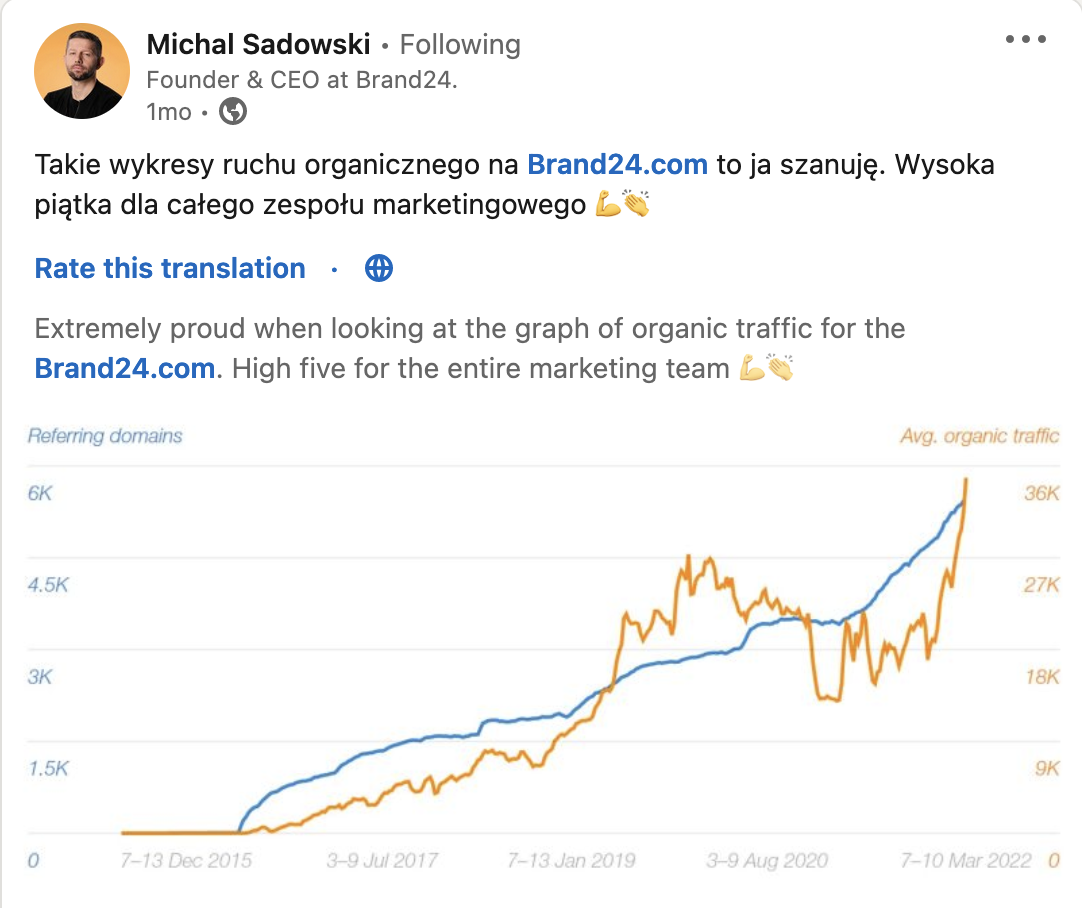Click the 7–10 Mar 2022 axis label
This screenshot has width=1082, height=908.
965,860
